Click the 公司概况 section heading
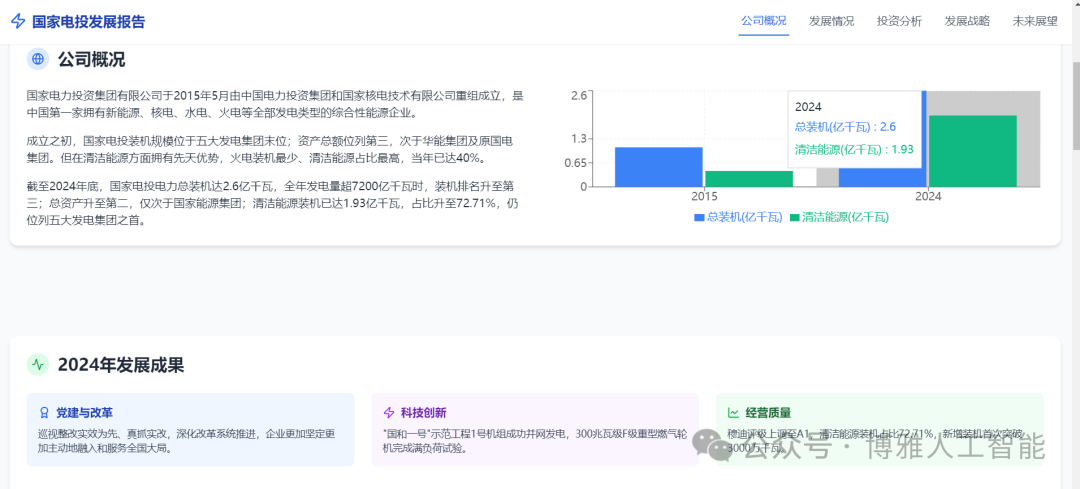 [92, 59]
